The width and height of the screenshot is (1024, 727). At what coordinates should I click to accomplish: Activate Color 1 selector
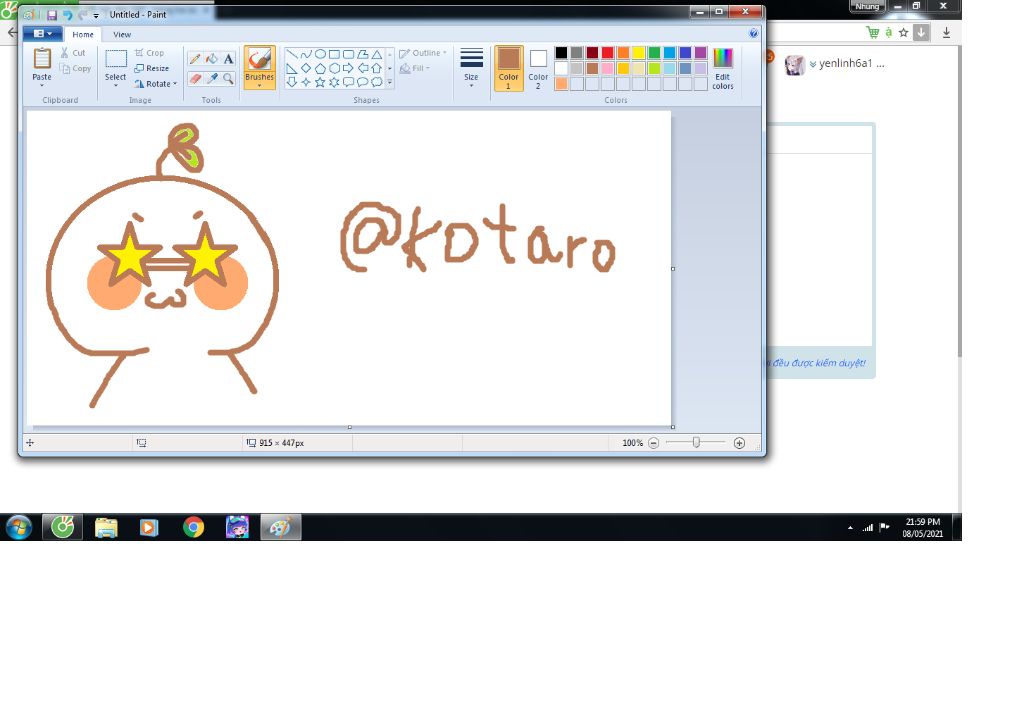(x=509, y=68)
